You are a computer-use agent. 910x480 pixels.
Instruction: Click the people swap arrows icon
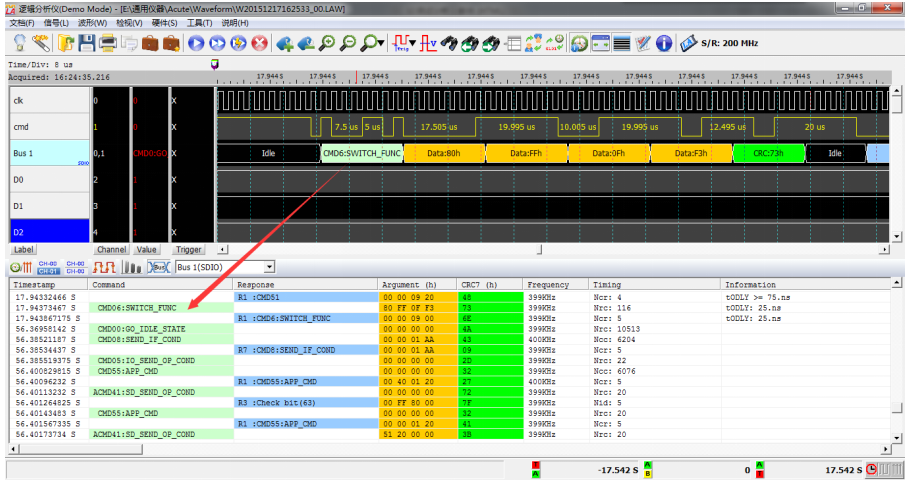point(533,43)
